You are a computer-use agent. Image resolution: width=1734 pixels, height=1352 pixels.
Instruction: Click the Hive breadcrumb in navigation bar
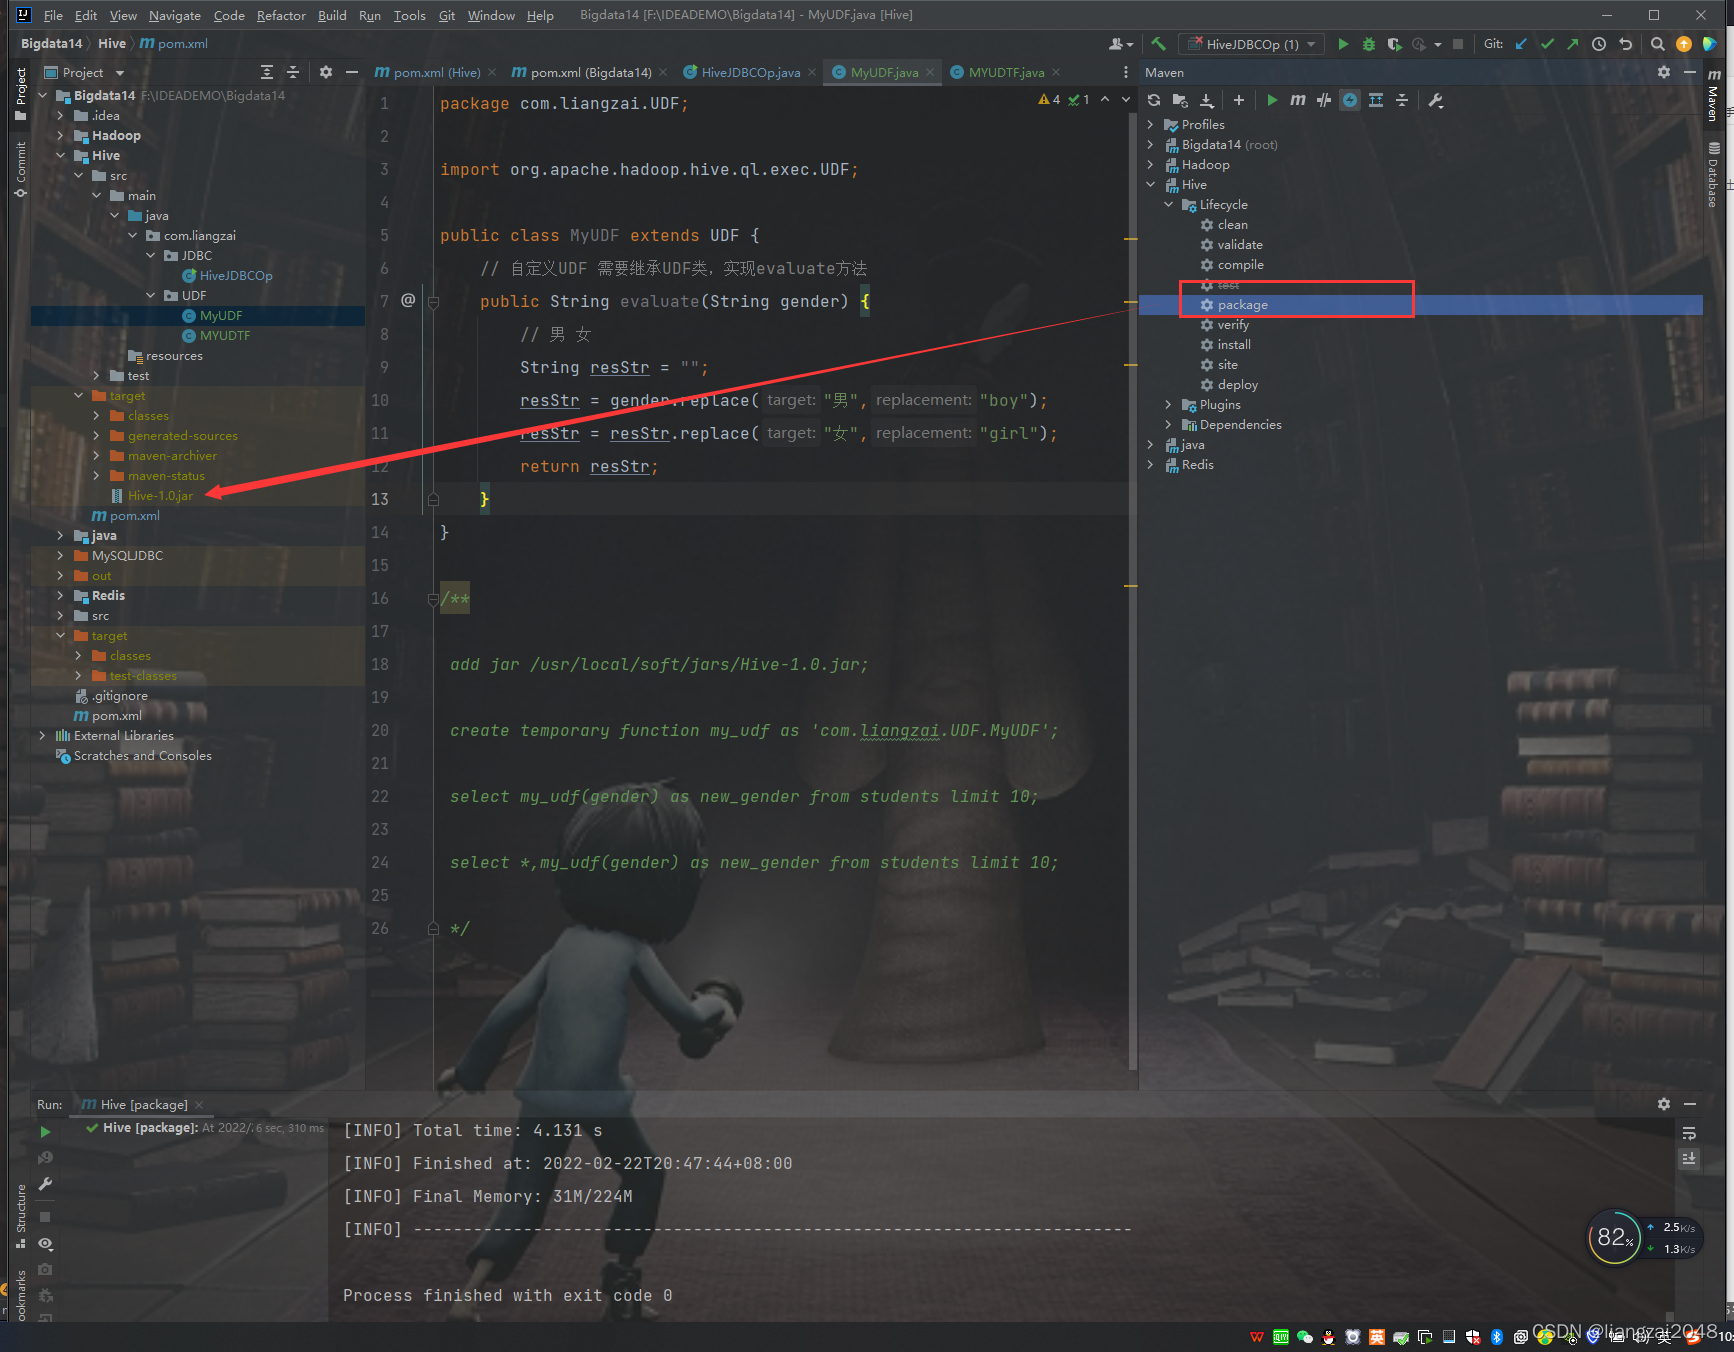pyautogui.click(x=112, y=44)
